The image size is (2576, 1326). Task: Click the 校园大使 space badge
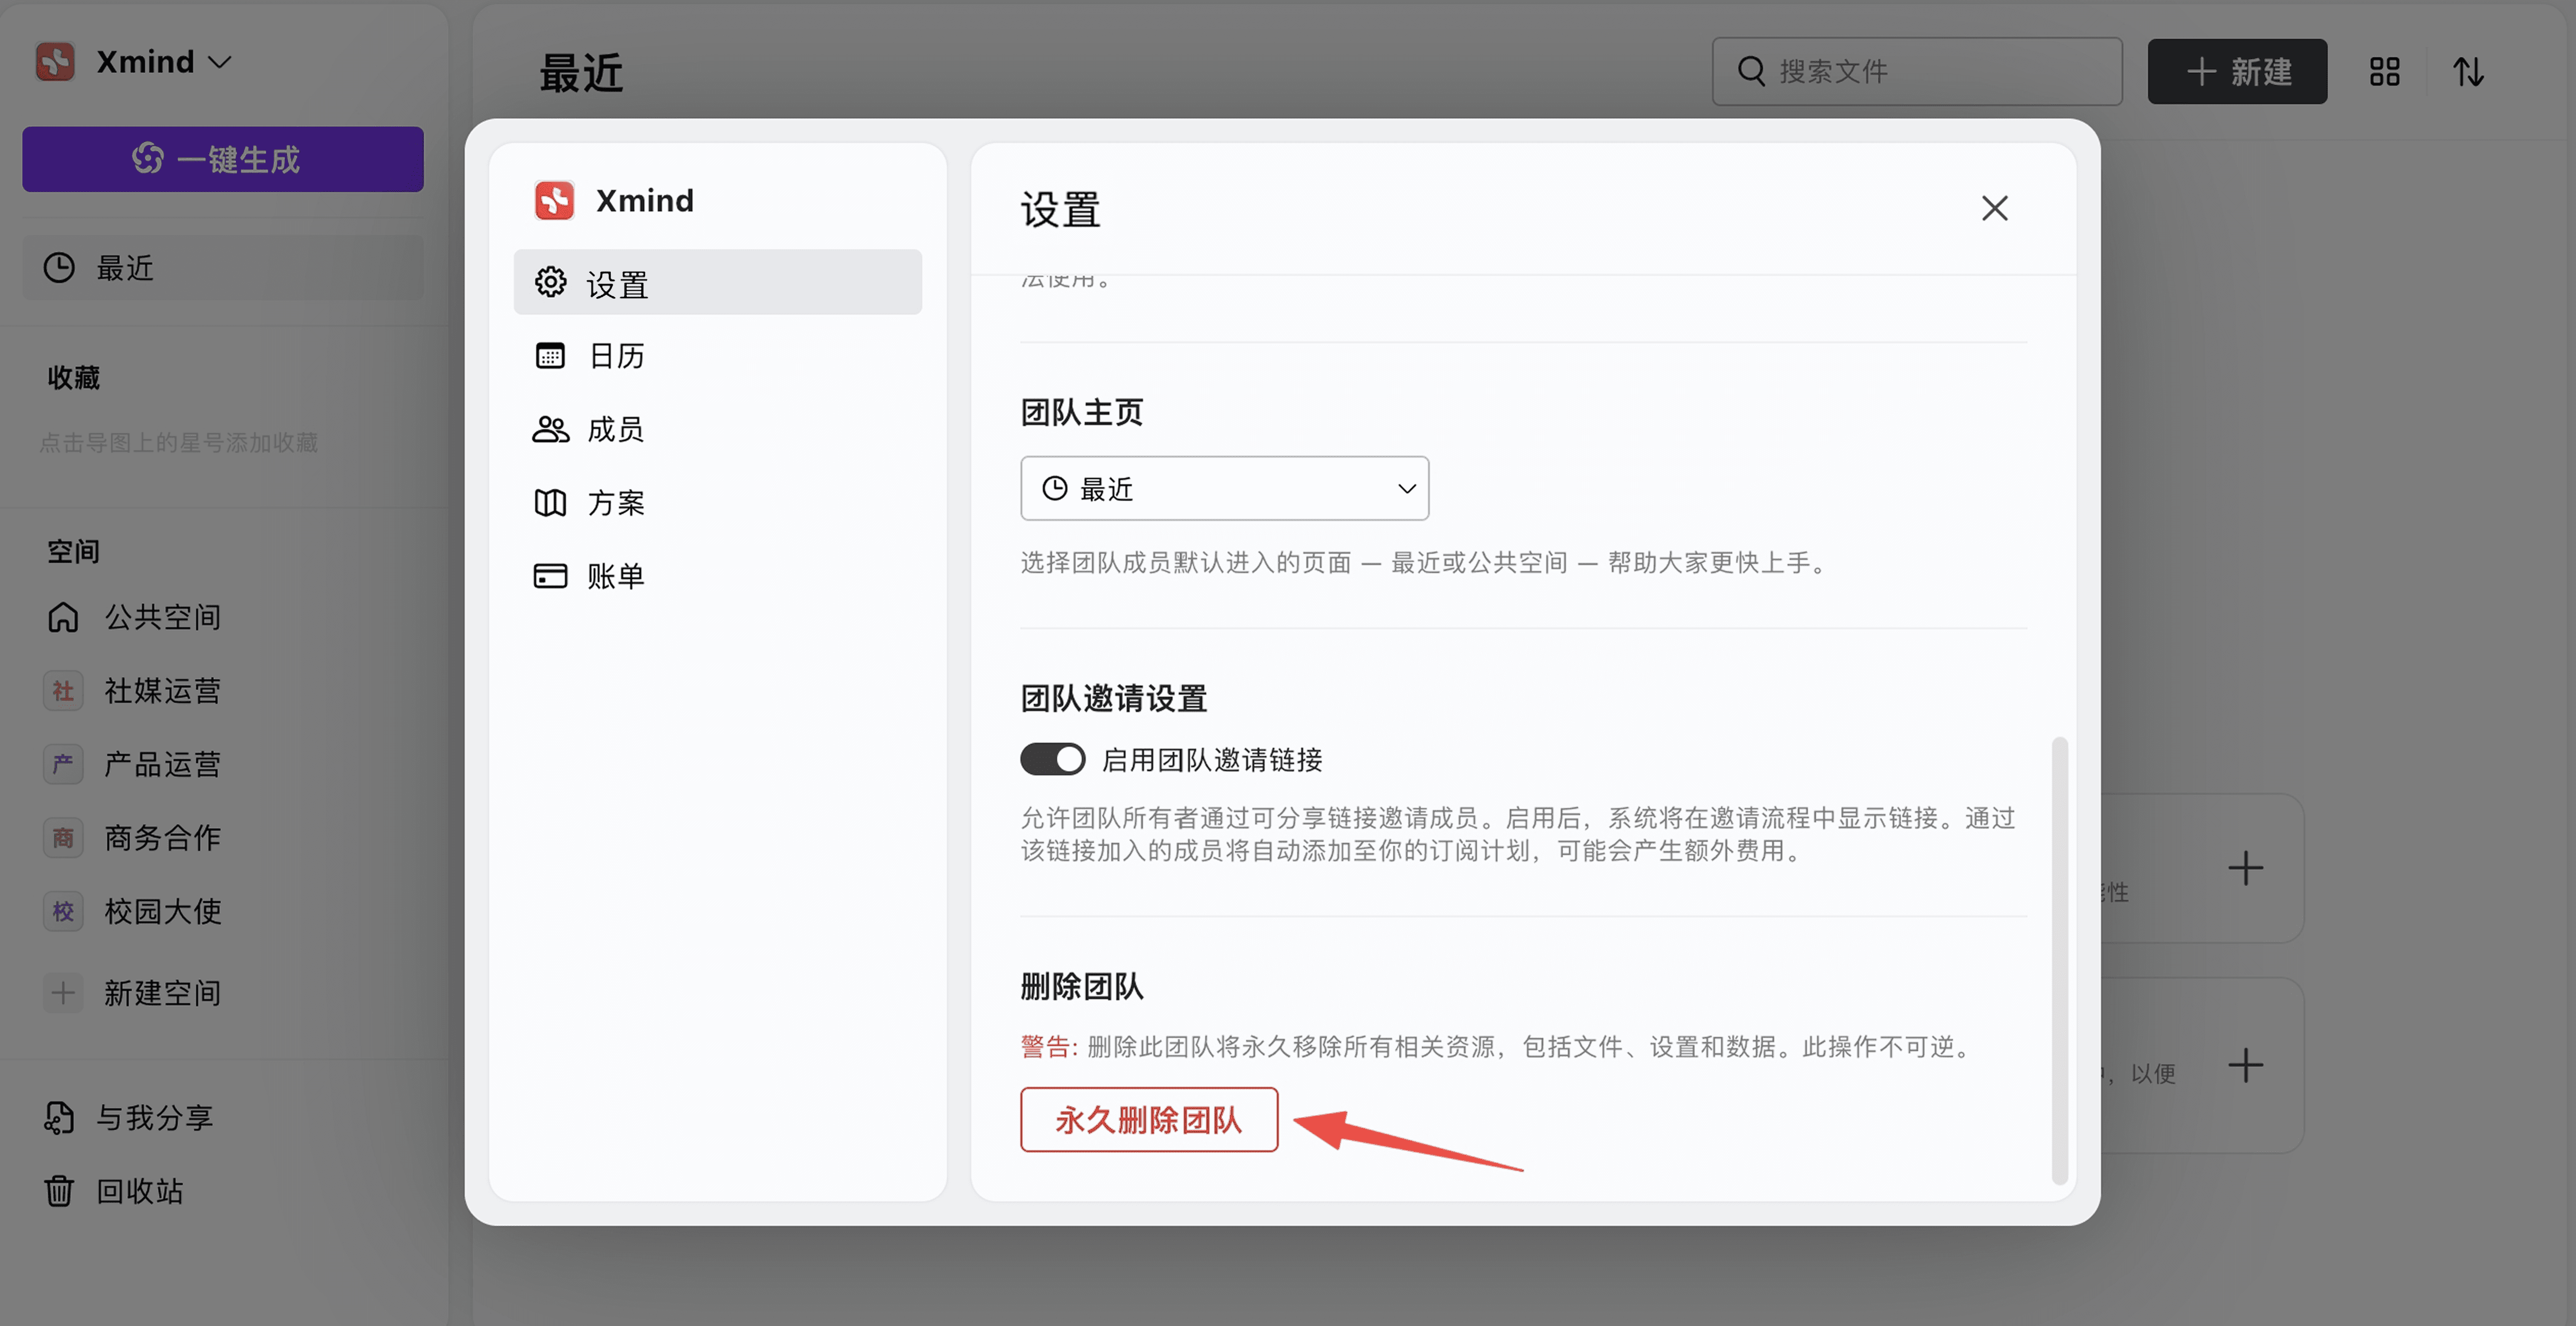point(63,911)
